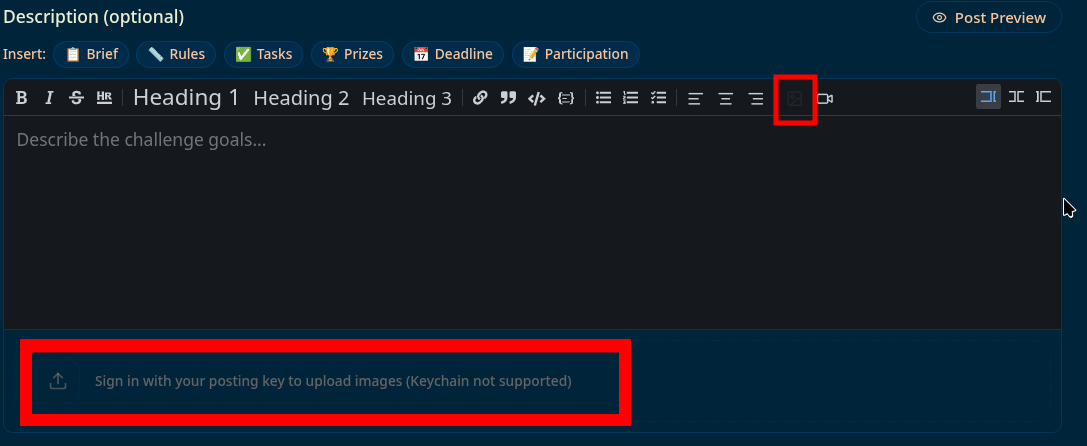Open the Post Preview

coord(989,17)
